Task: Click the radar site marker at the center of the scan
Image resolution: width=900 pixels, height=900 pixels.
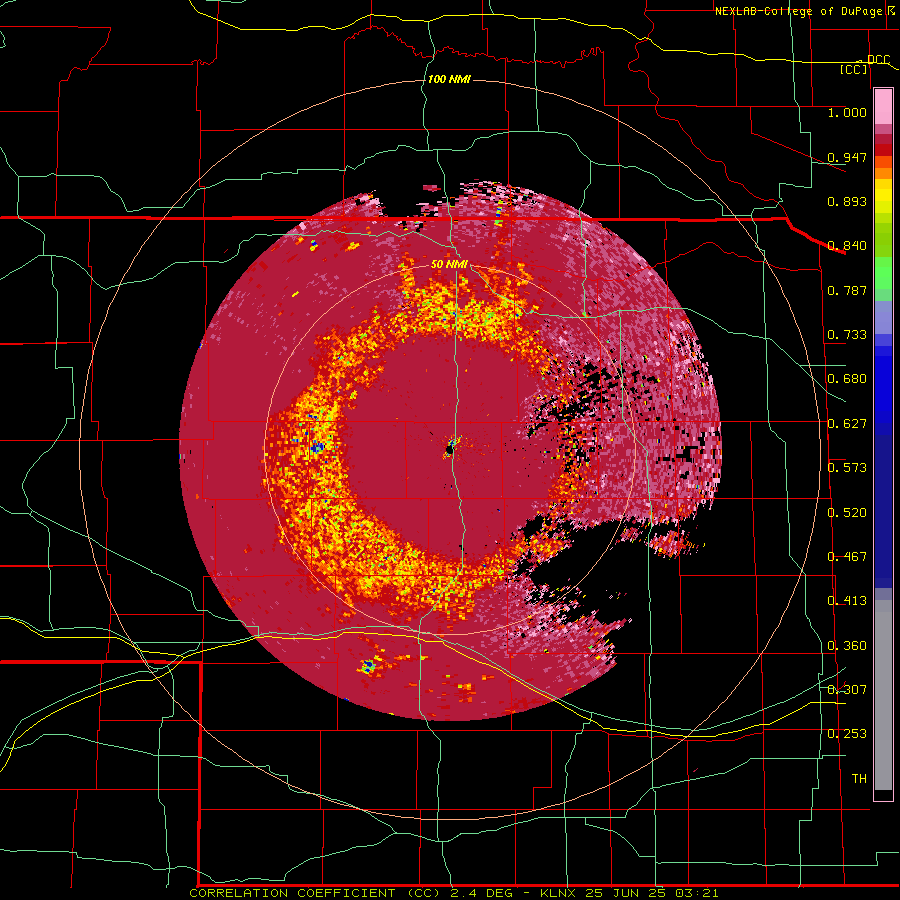Action: point(451,447)
